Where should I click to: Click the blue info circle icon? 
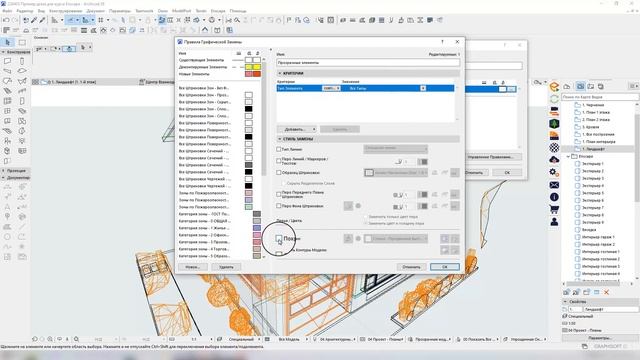[x=554, y=197]
